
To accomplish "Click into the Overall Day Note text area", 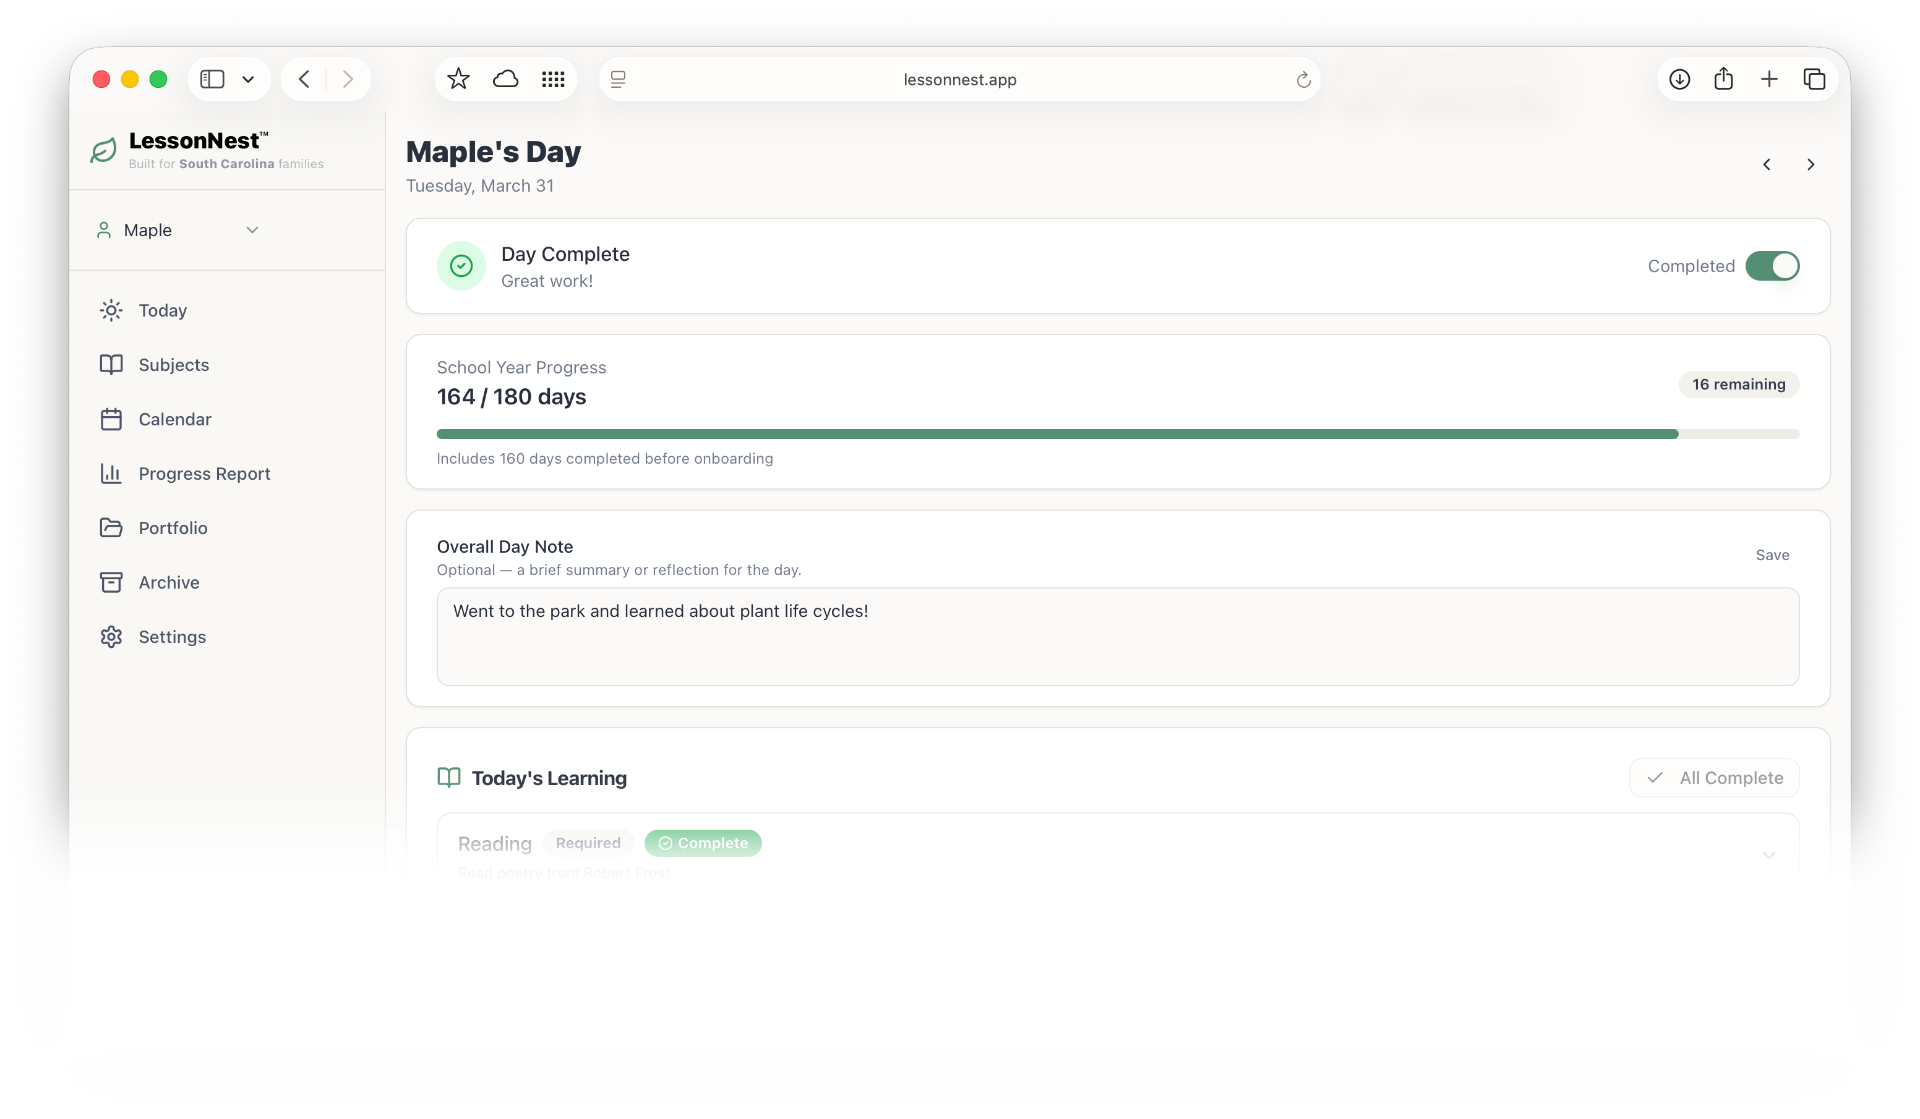I will click(x=1118, y=637).
